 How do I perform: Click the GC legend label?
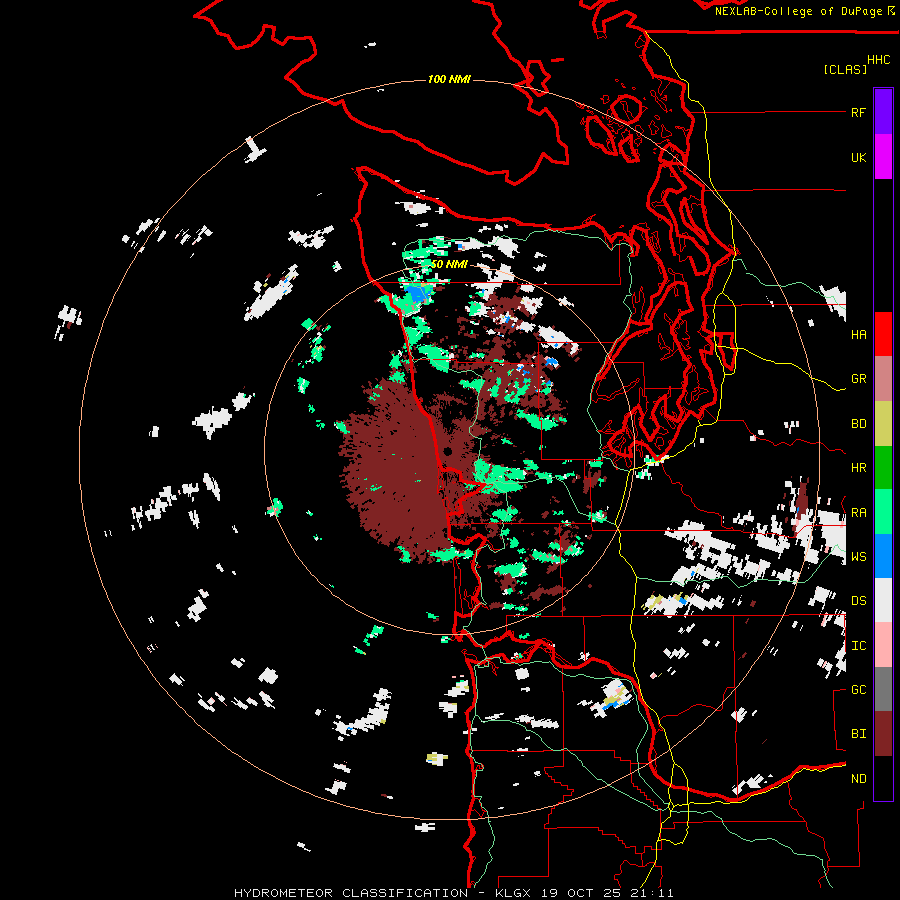tap(858, 690)
